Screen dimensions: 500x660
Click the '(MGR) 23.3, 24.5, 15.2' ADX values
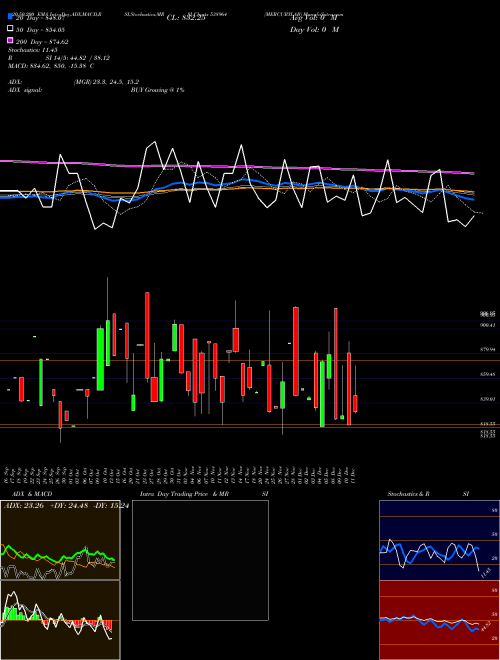click(x=106, y=82)
